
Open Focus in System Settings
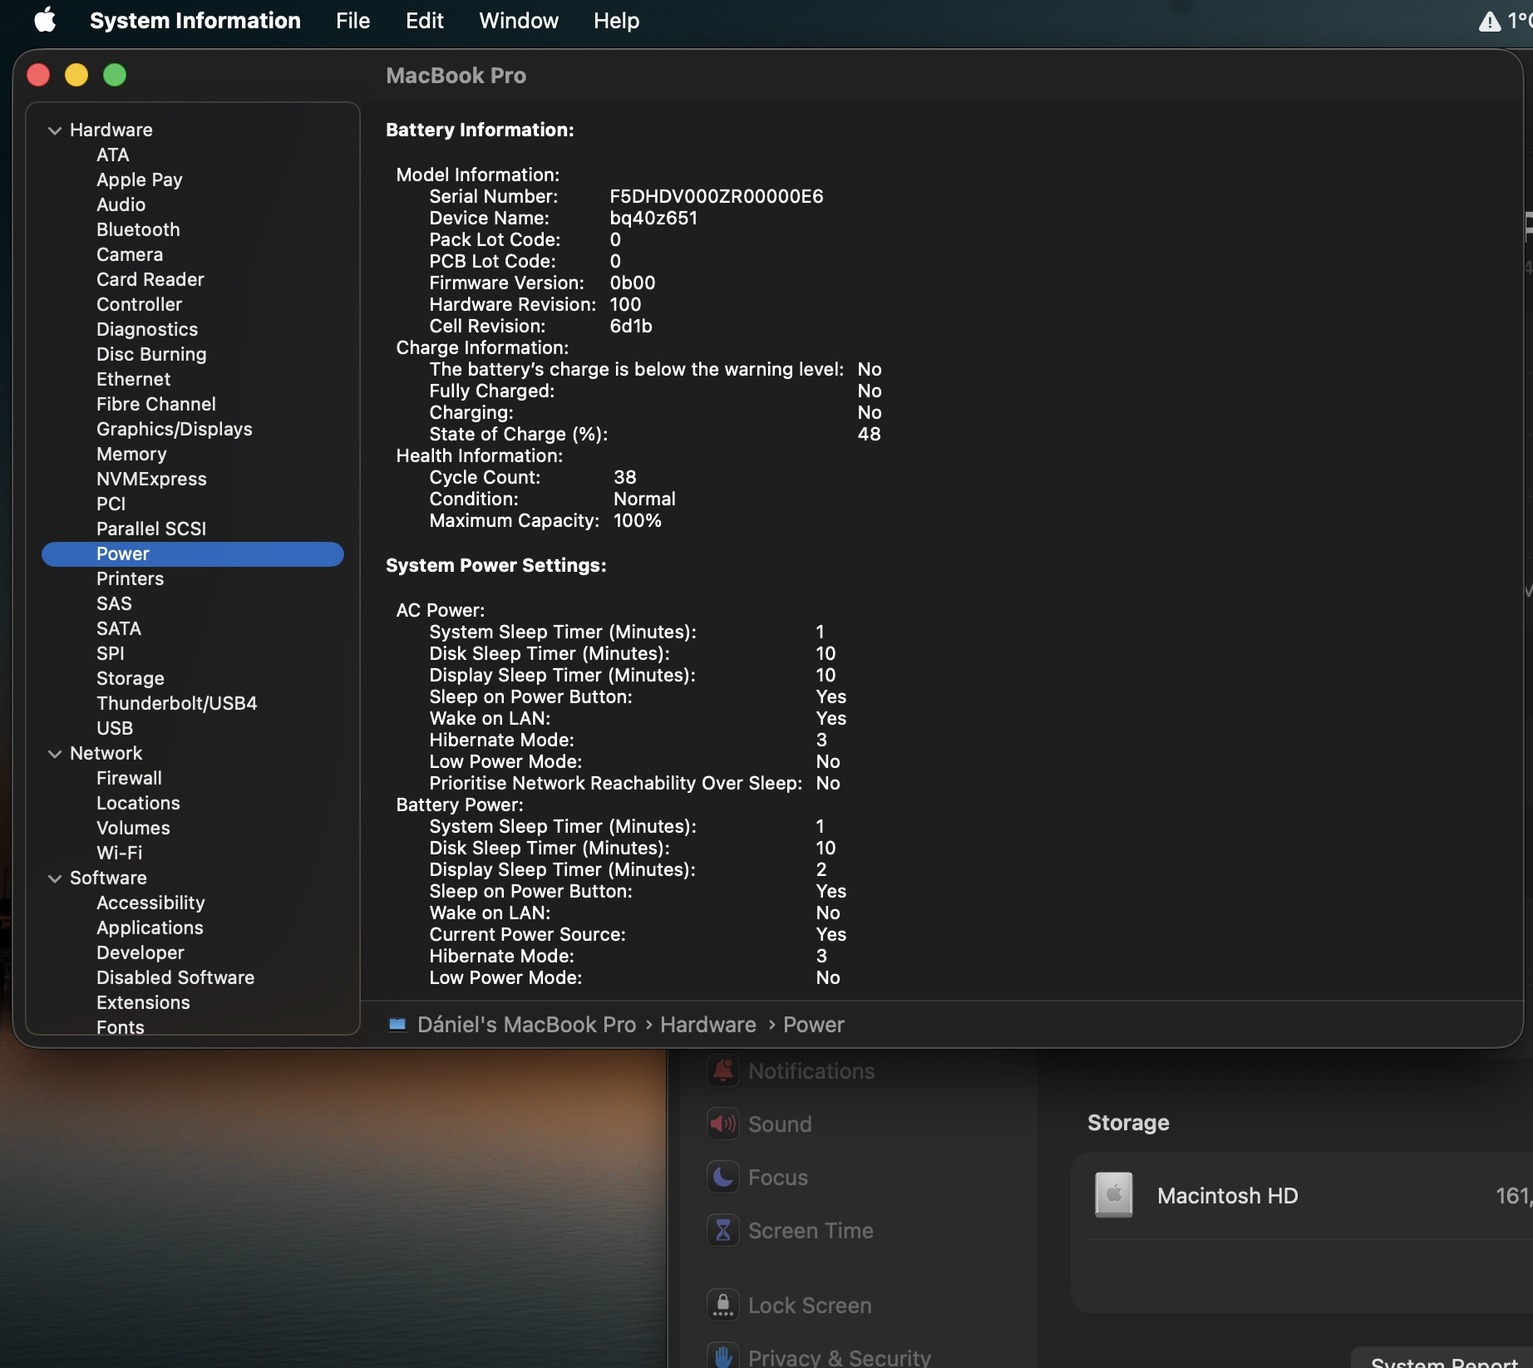pos(778,1177)
